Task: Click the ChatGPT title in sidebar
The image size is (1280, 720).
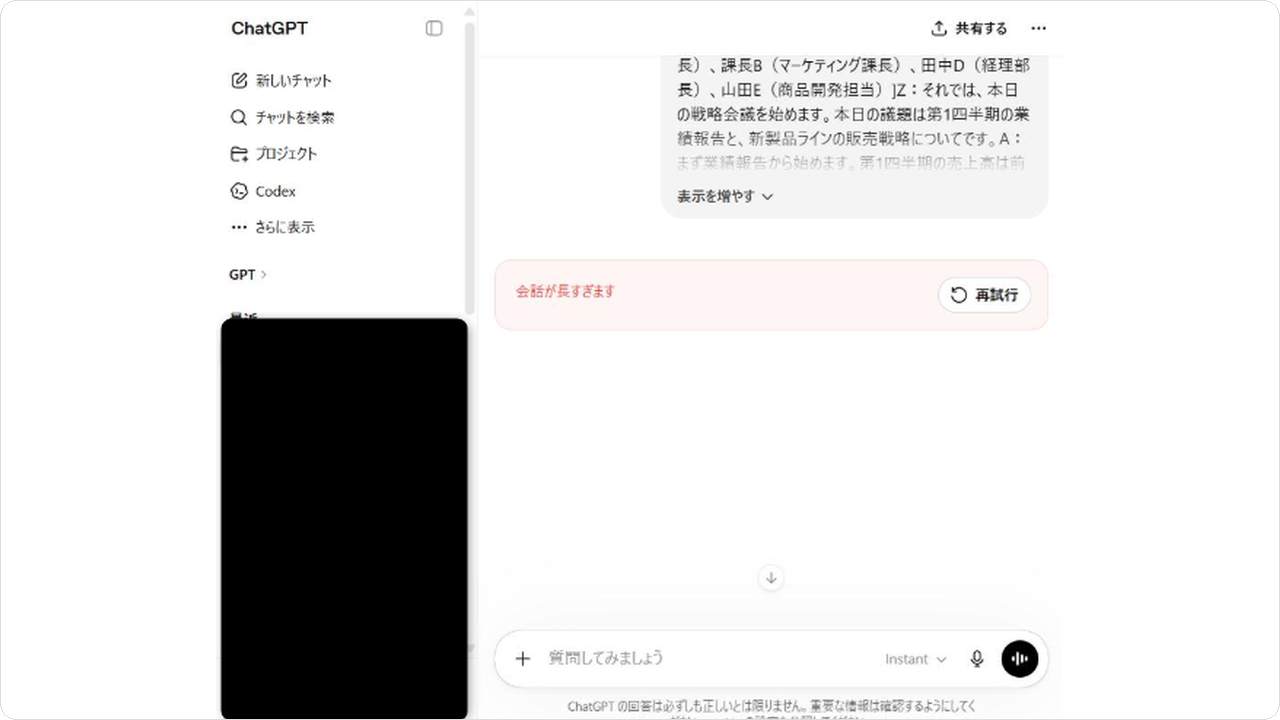Action: coord(270,28)
